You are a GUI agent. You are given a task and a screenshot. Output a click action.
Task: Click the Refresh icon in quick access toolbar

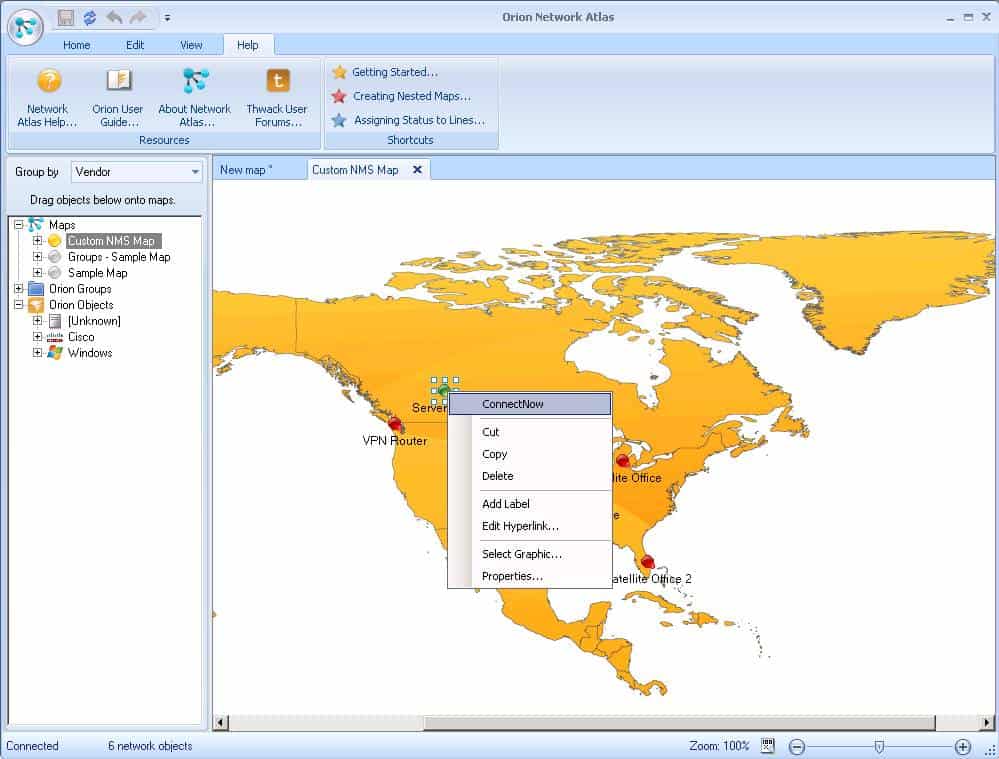90,17
